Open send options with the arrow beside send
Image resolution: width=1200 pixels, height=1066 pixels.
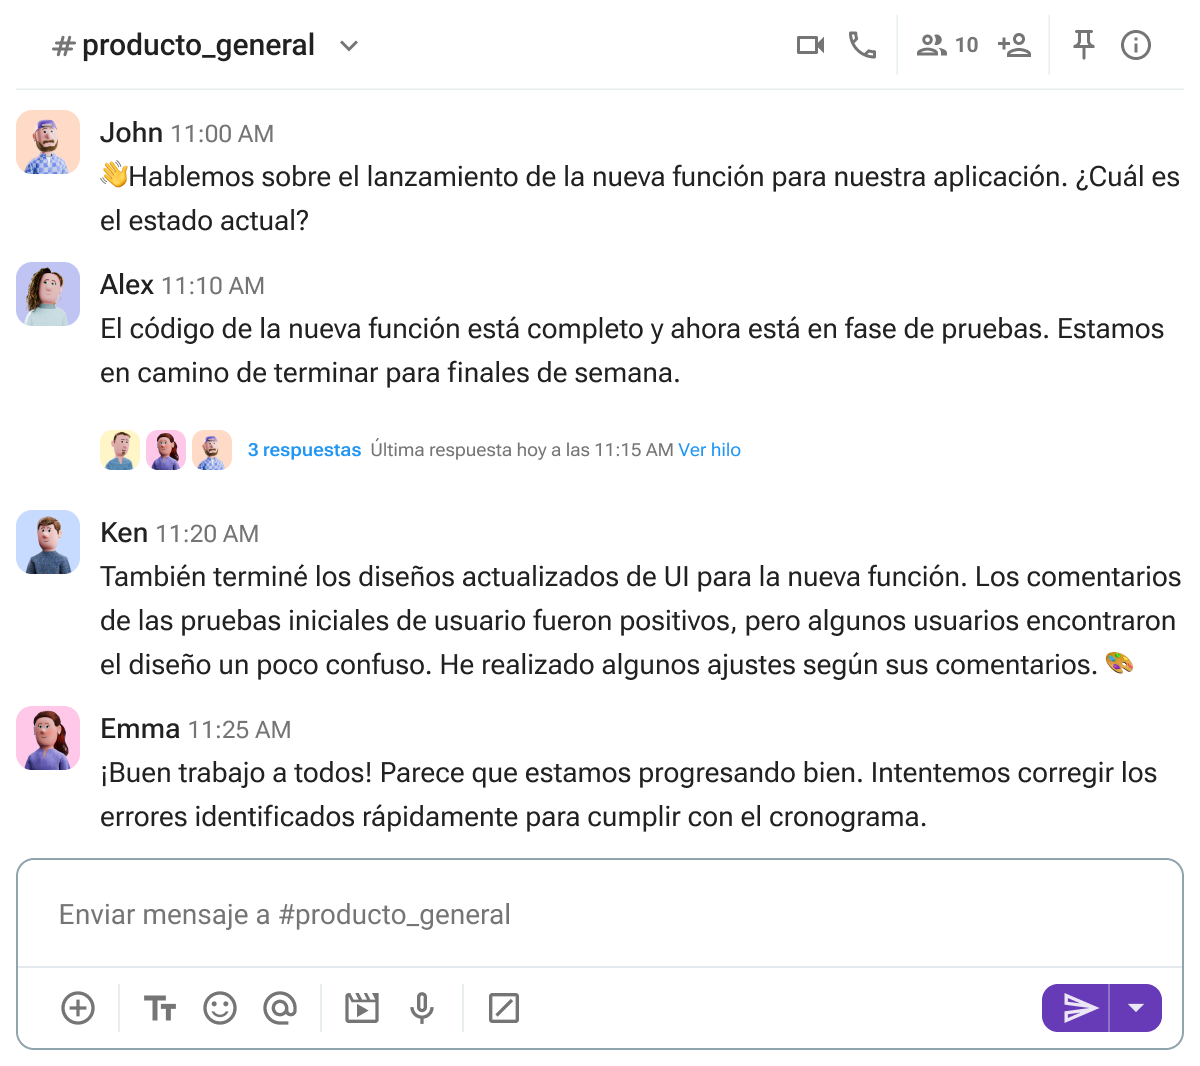click(x=1137, y=1008)
